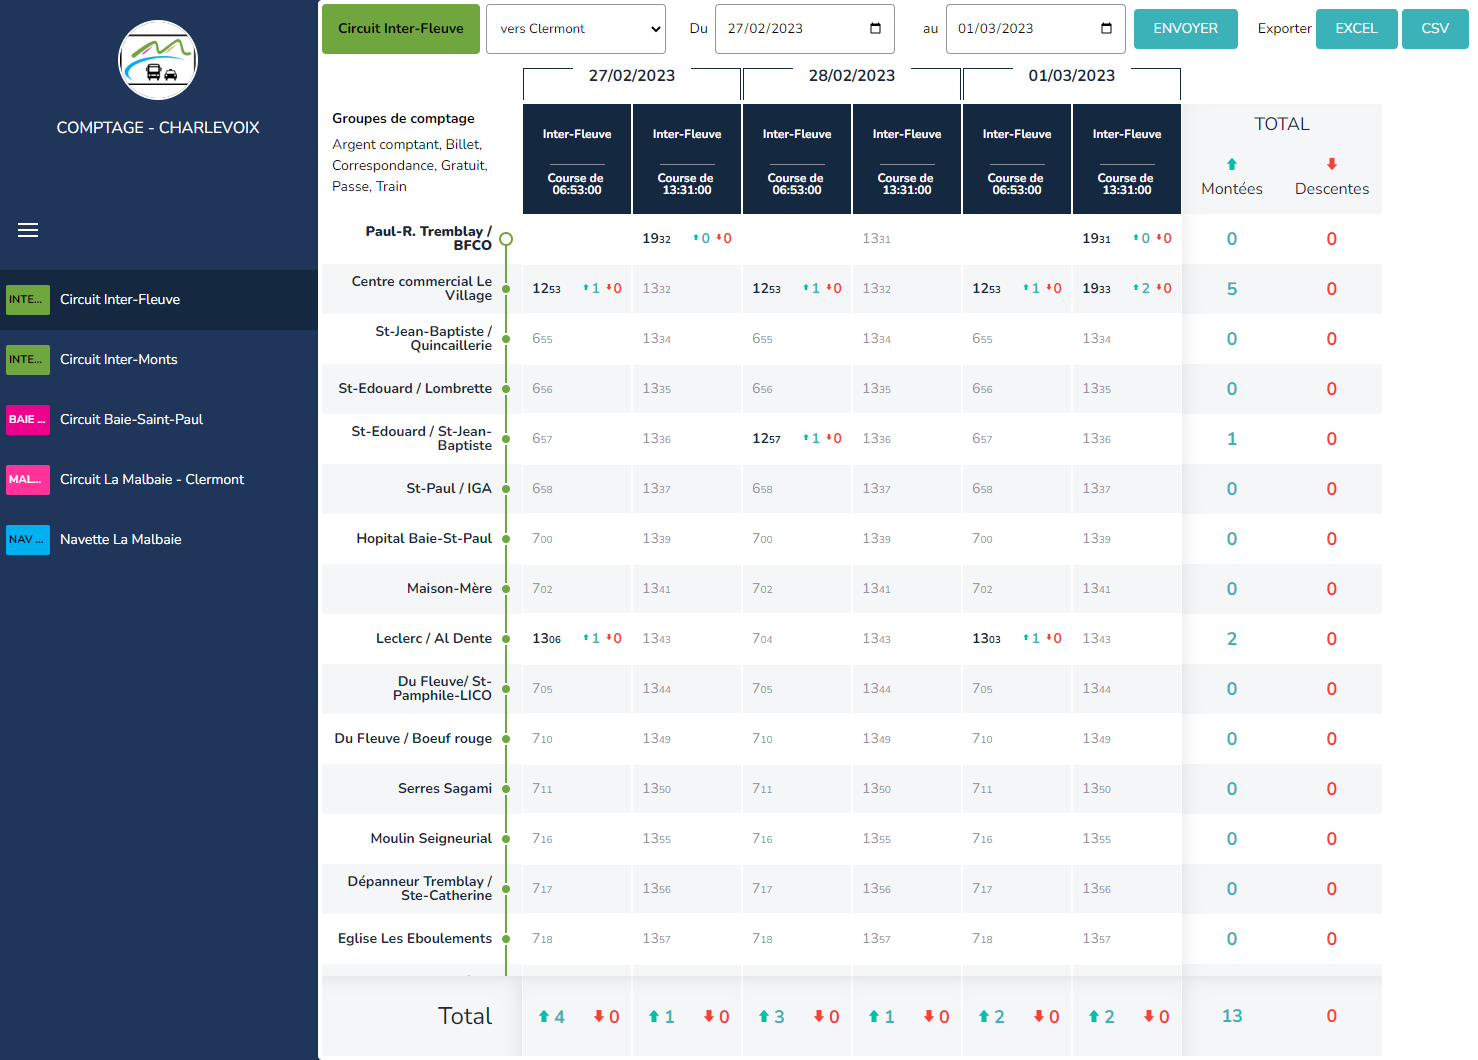Click the Groupes de comptage label
The height and width of the screenshot is (1060, 1478).
coord(403,118)
